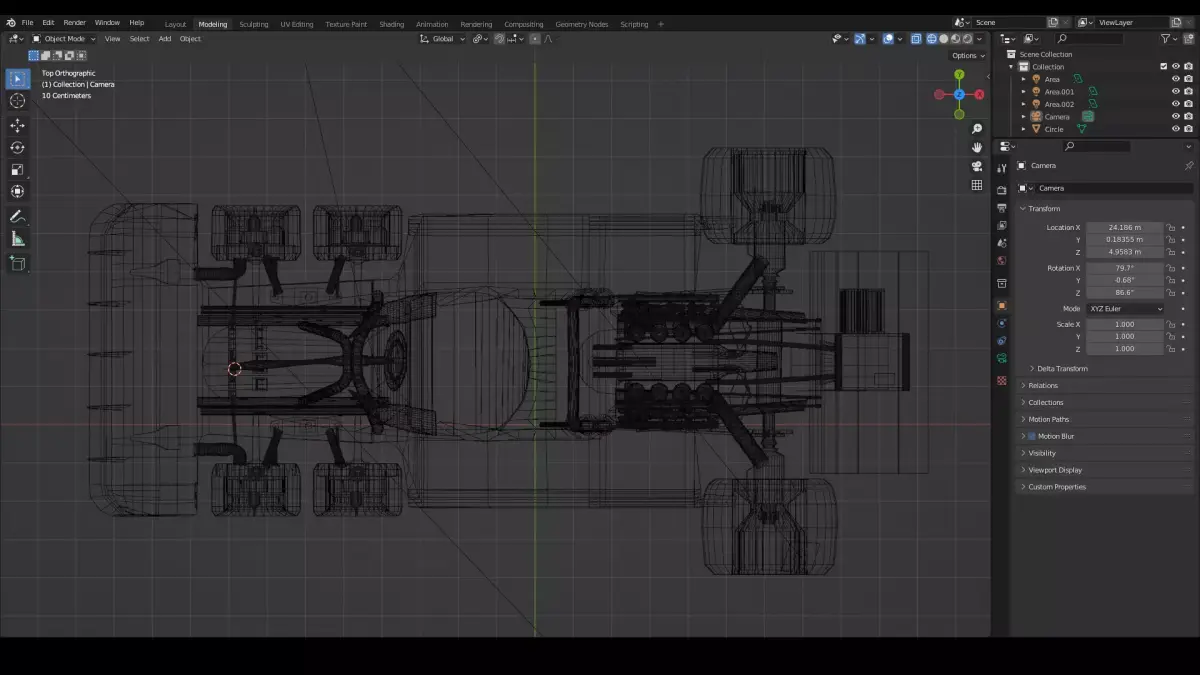Open the Edit menu

click(x=48, y=22)
